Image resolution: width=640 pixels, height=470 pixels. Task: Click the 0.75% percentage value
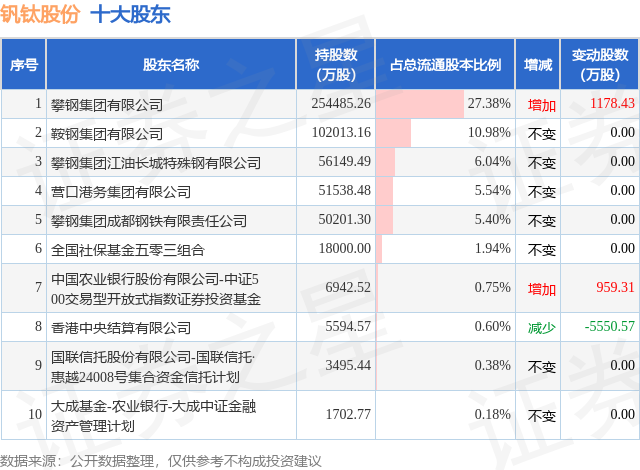[x=492, y=287]
